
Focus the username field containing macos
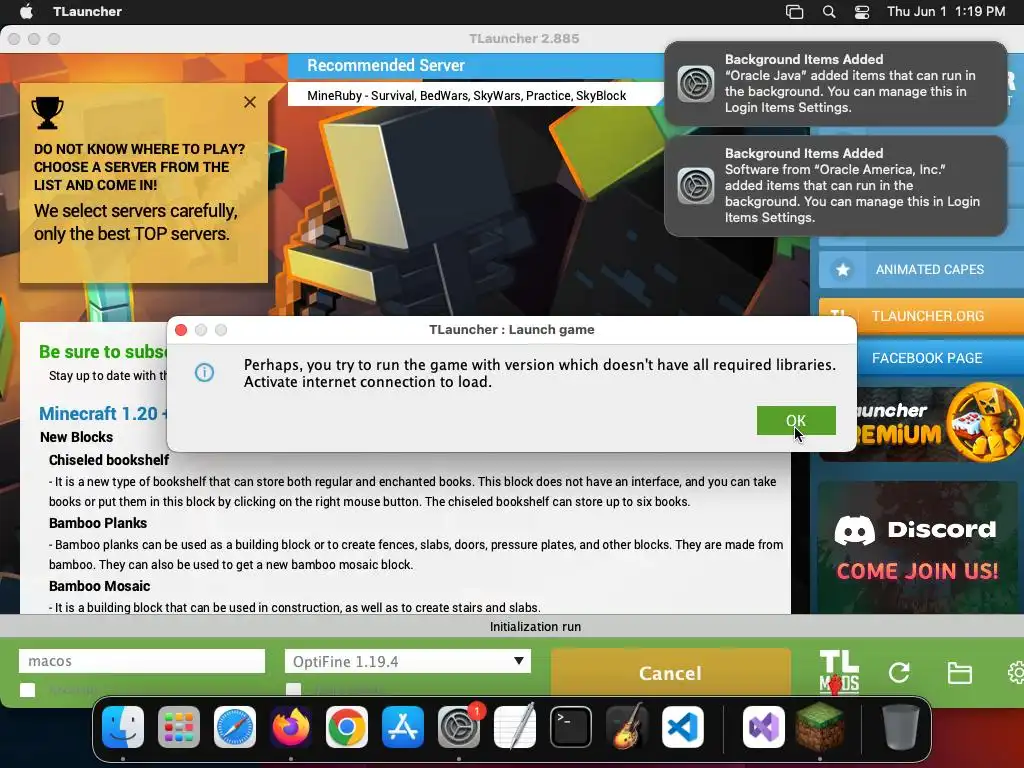(142, 661)
